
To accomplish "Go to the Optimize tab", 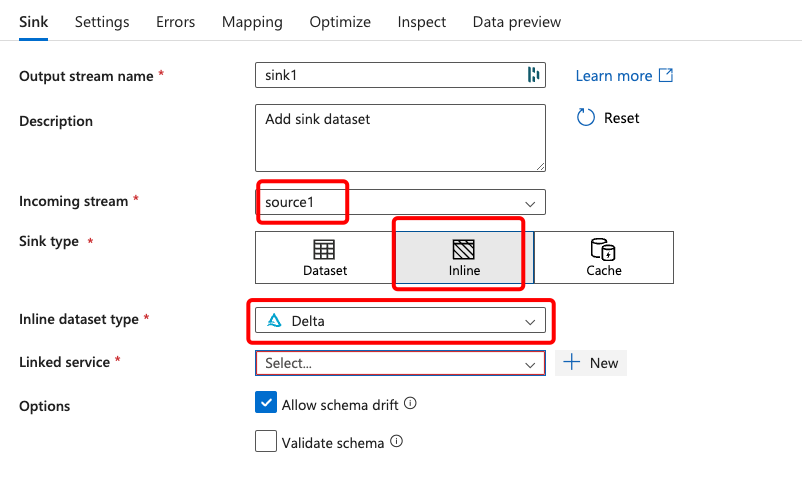I will point(340,22).
